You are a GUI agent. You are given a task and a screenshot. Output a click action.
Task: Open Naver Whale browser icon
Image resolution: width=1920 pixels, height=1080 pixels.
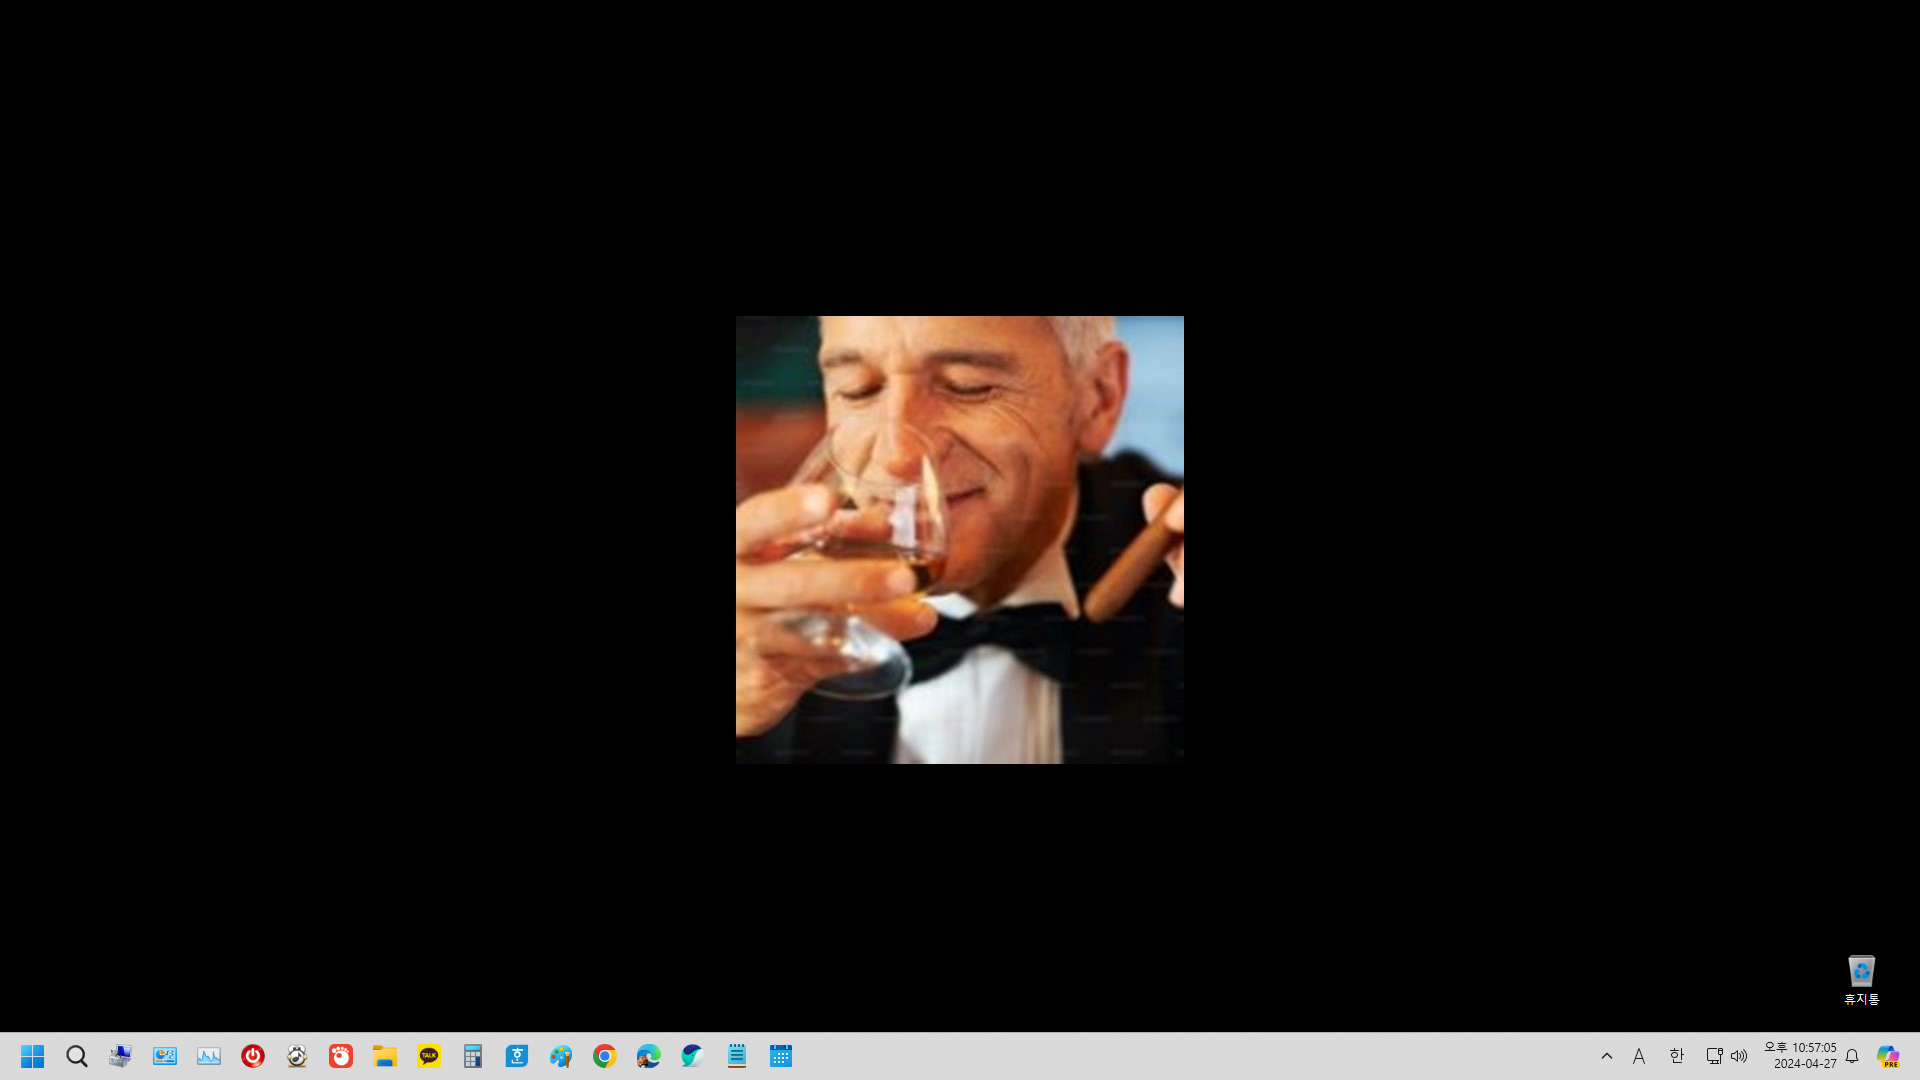[x=692, y=1056]
